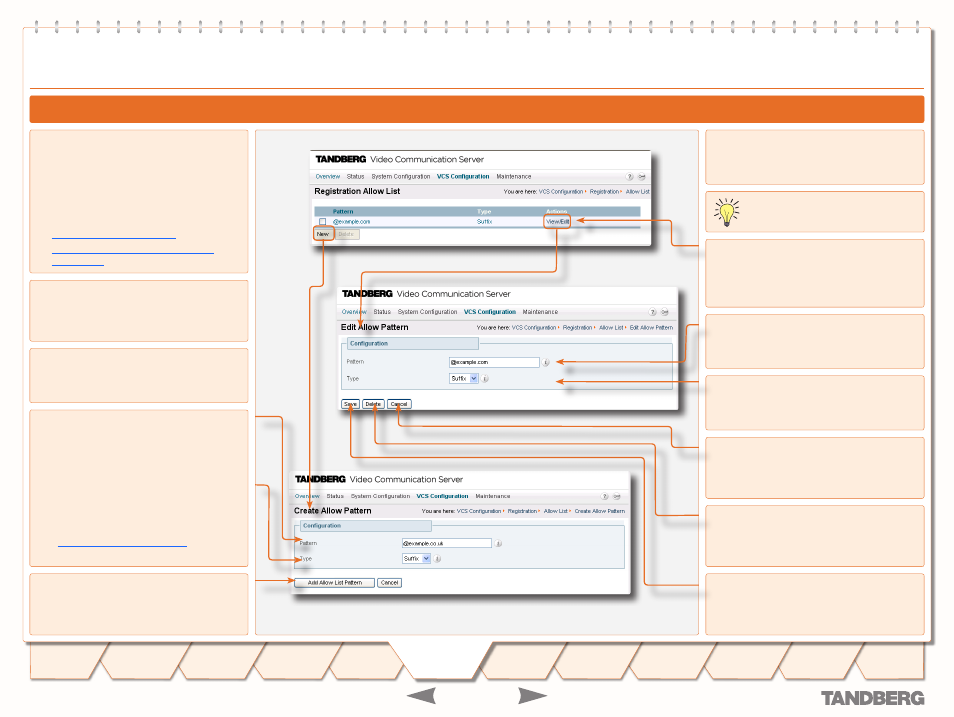Click Registration breadcrumb in Edit Allow Pattern window
Image resolution: width=954 pixels, height=717 pixels.
tap(577, 327)
